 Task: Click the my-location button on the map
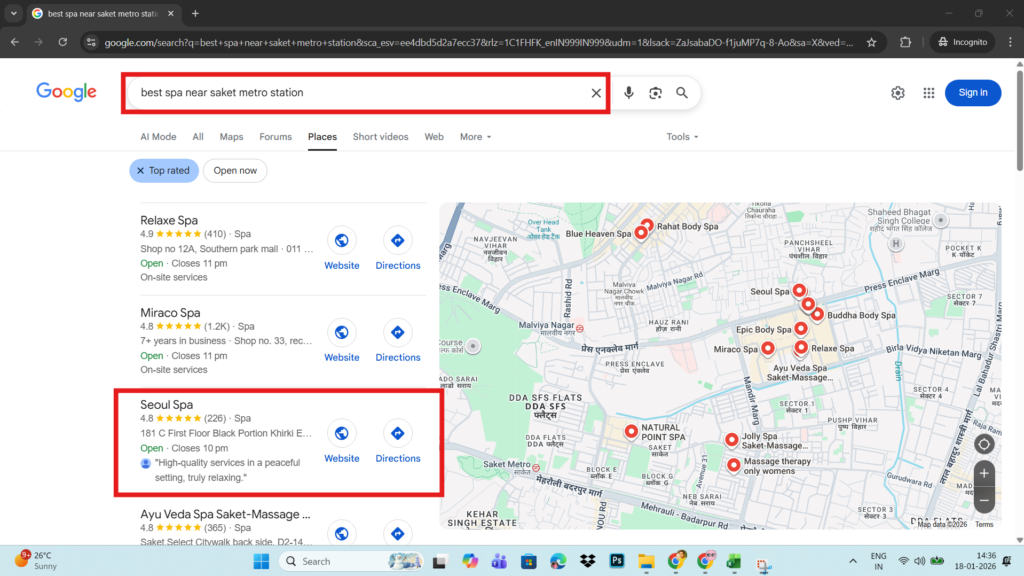tap(984, 443)
